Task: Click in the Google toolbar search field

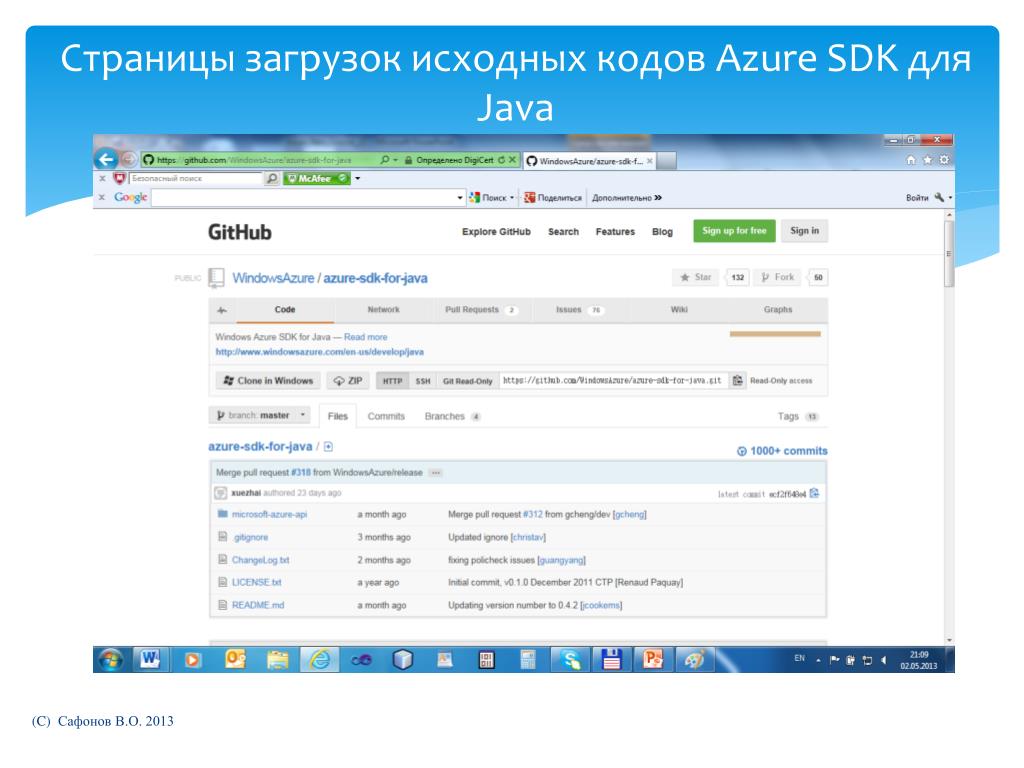Action: pos(300,198)
